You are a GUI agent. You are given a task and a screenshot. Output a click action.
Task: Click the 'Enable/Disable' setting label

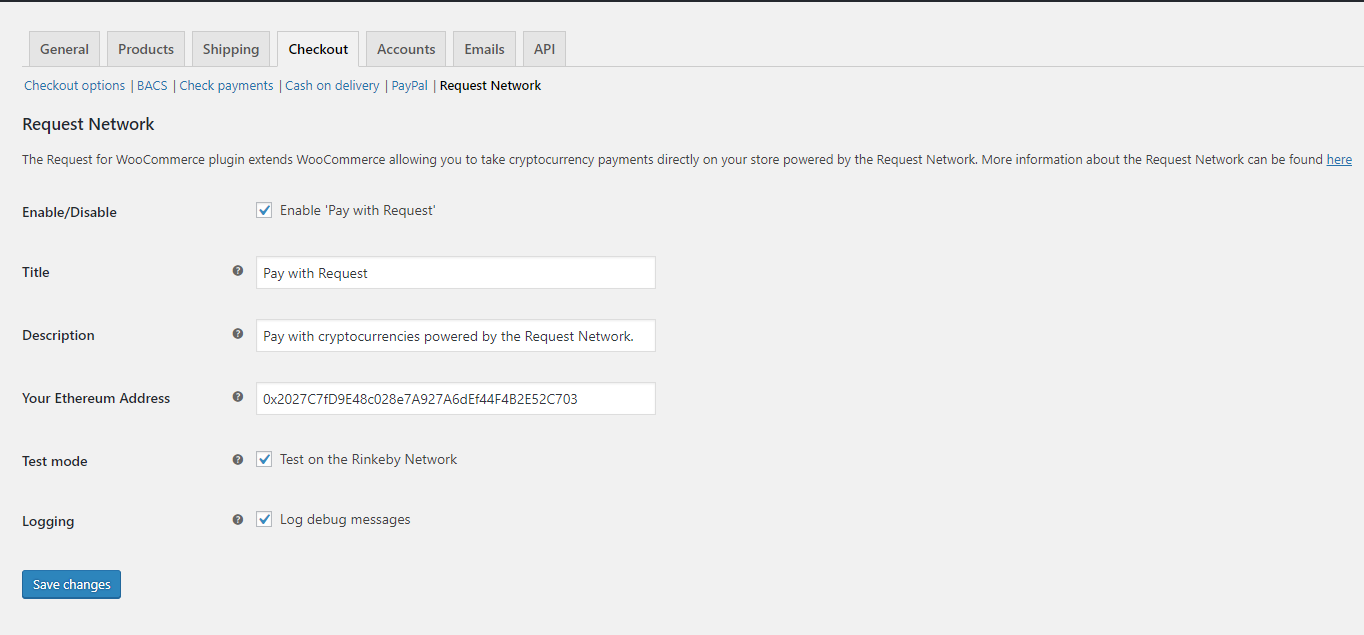click(x=69, y=212)
